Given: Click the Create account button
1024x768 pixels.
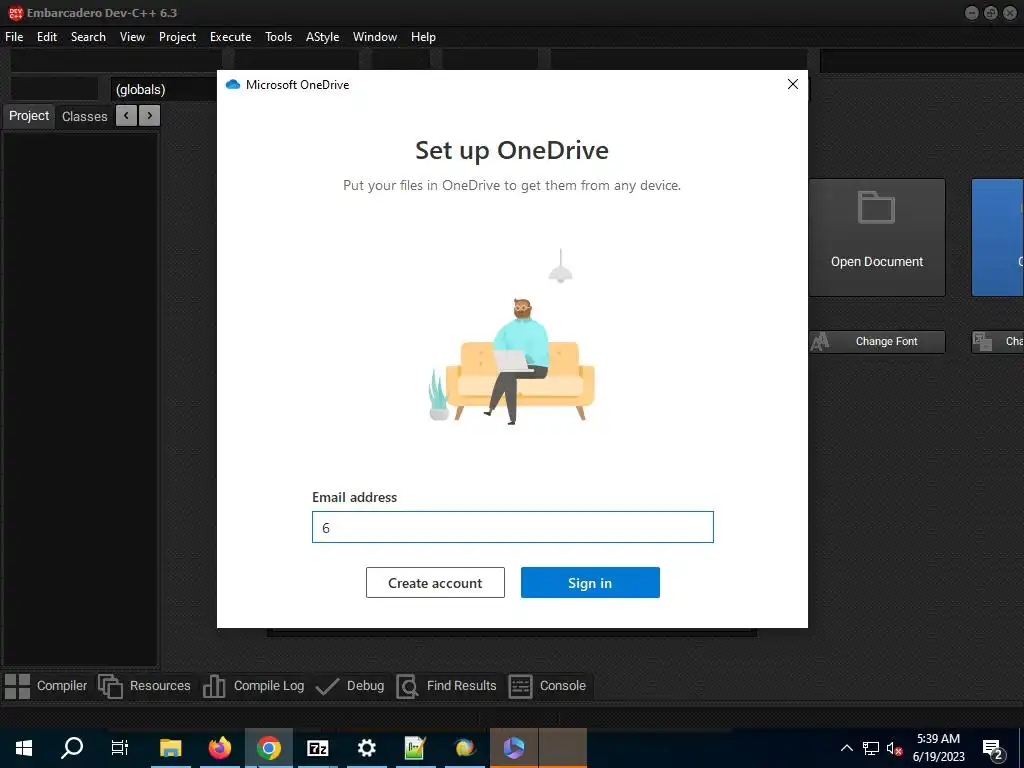Looking at the screenshot, I should pyautogui.click(x=435, y=583).
